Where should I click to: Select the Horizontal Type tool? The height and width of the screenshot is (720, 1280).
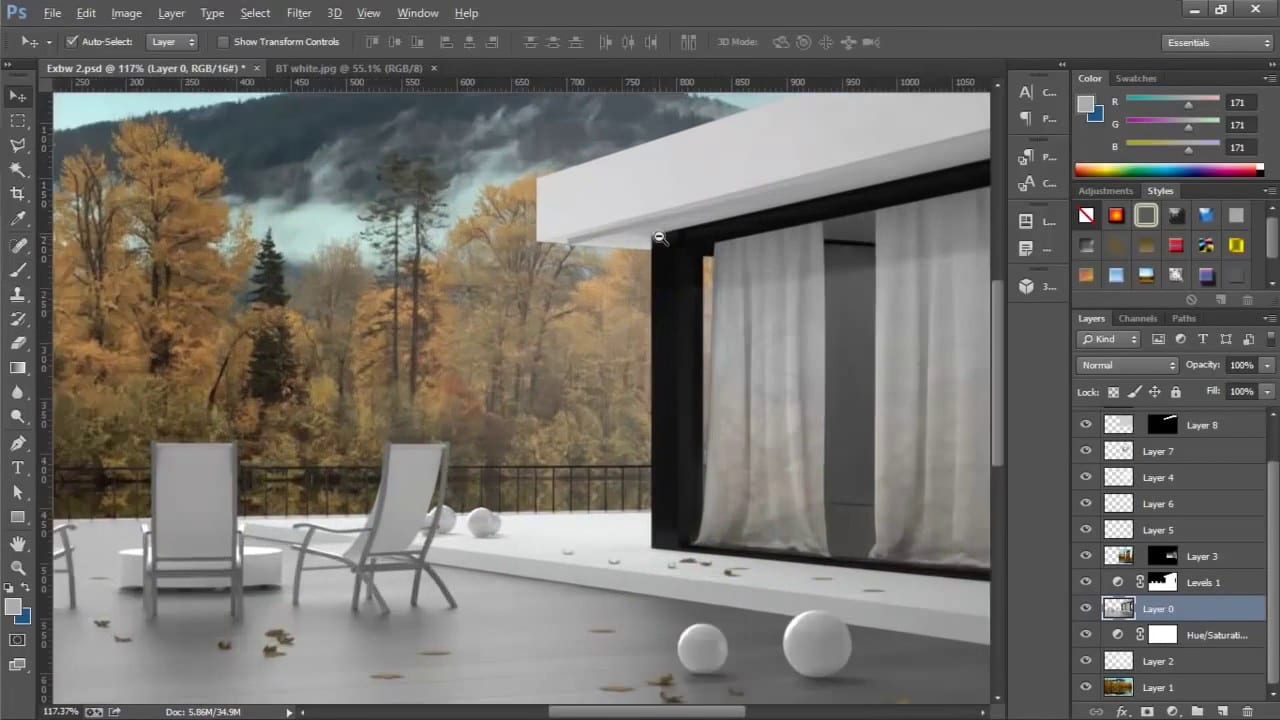coord(18,467)
